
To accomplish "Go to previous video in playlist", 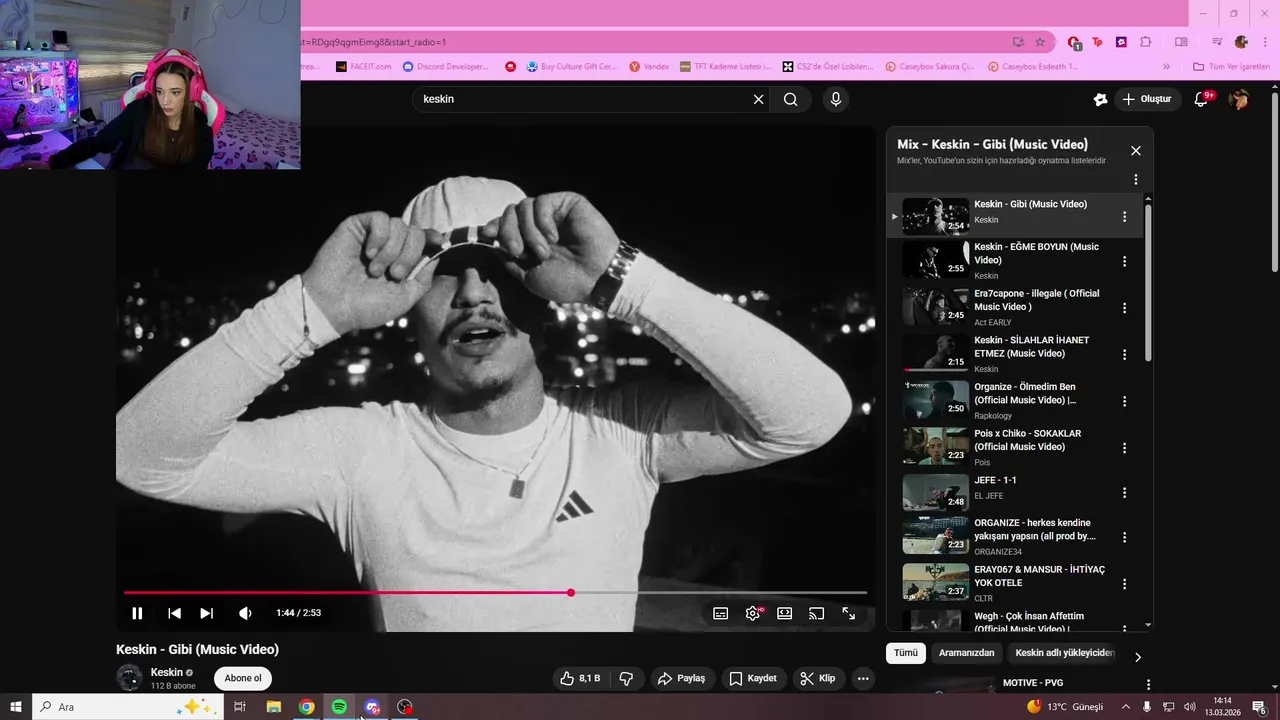I will 174,613.
